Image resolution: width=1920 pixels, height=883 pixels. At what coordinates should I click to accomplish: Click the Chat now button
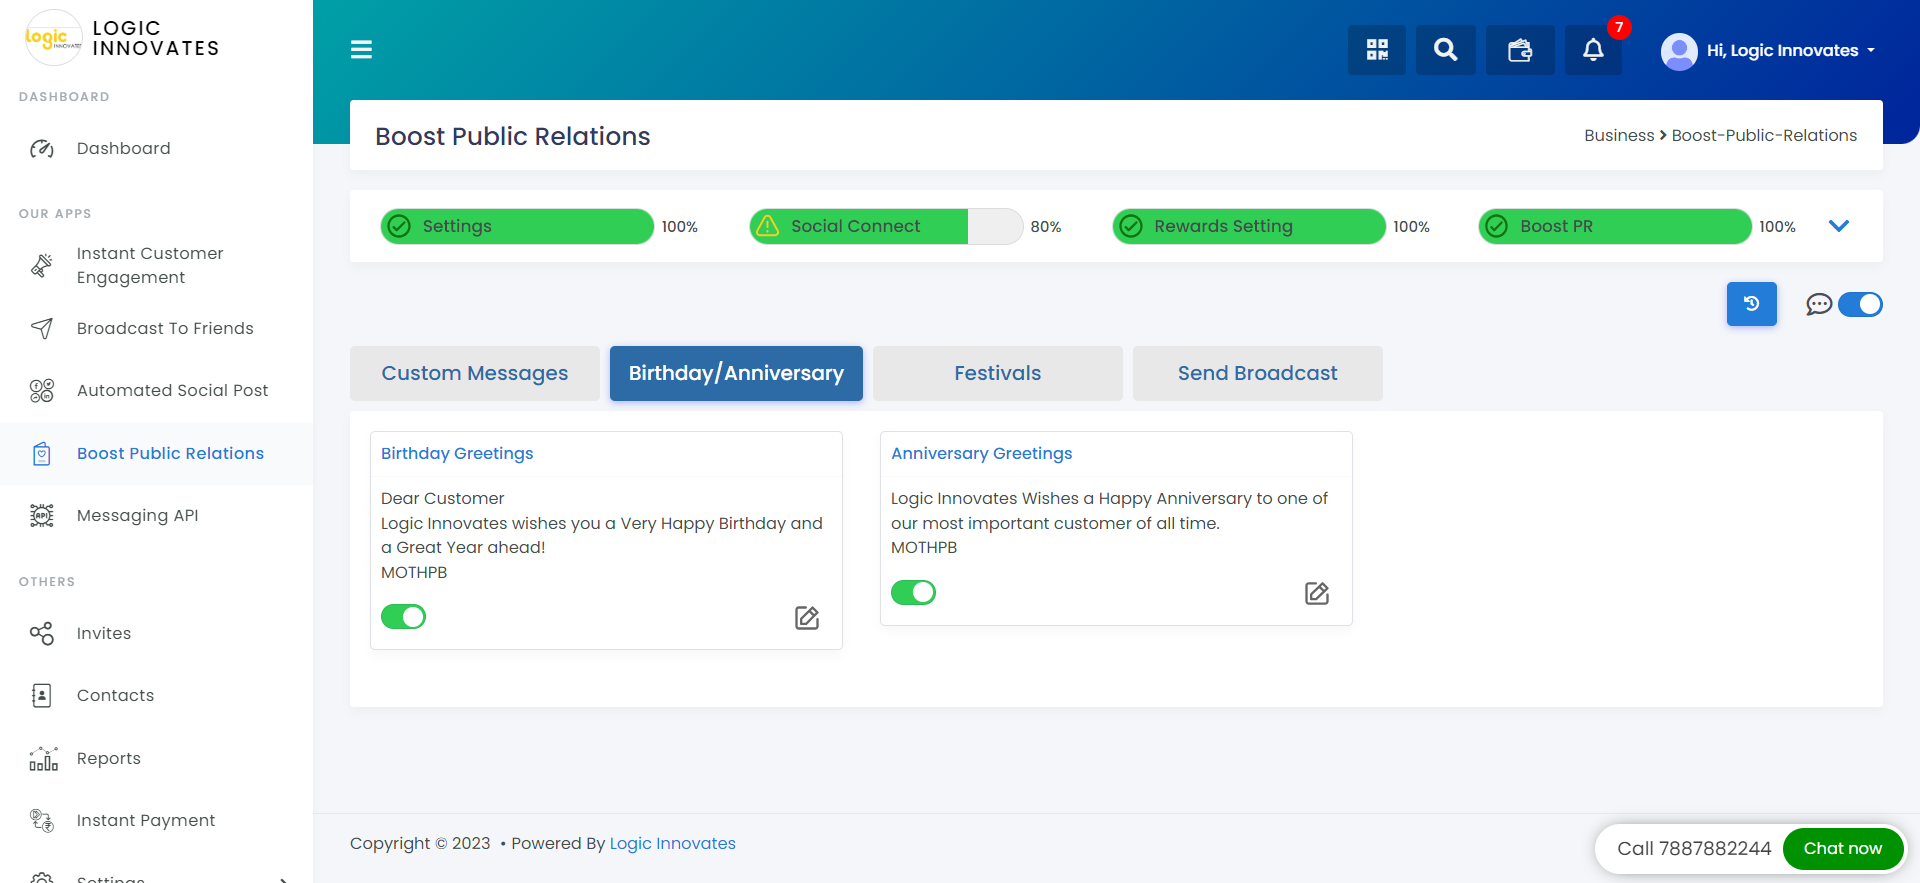pyautogui.click(x=1843, y=849)
